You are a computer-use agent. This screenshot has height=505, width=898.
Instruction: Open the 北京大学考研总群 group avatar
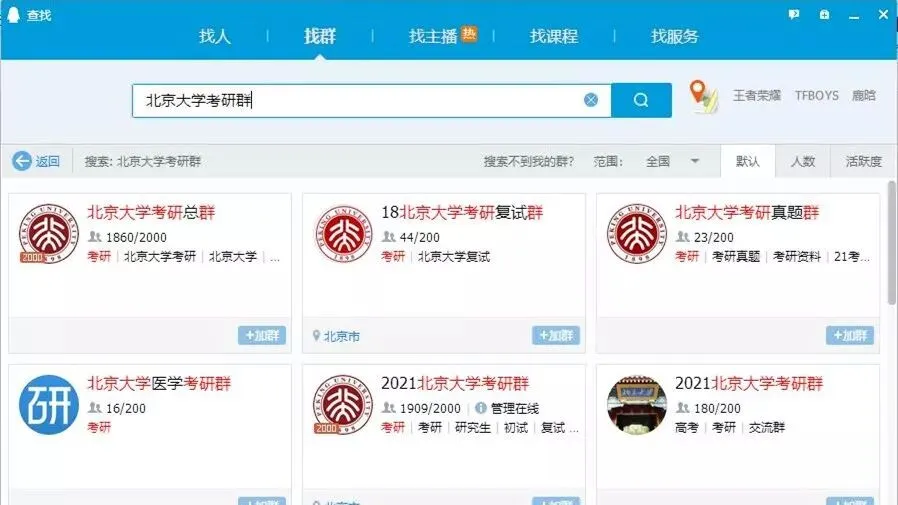48,233
